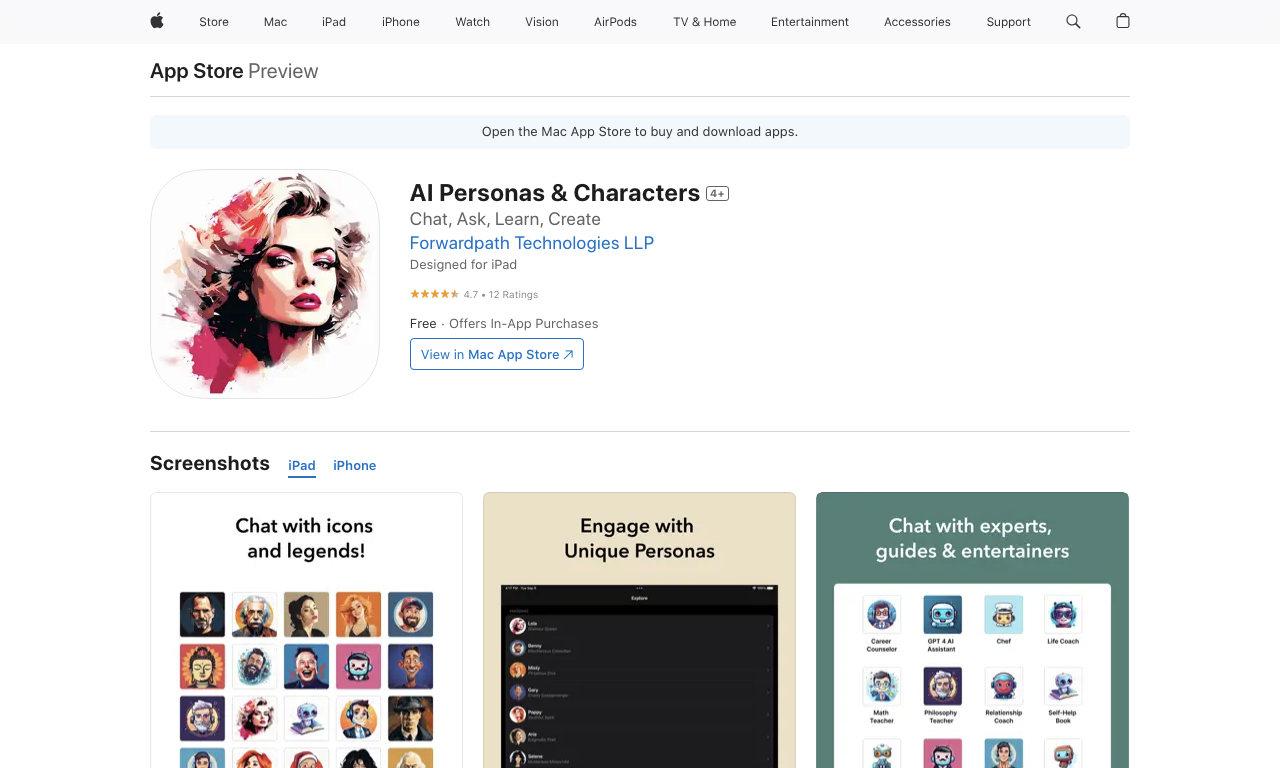Click the Life Coach persona icon
This screenshot has height=768, width=1280.
pos(1063,615)
